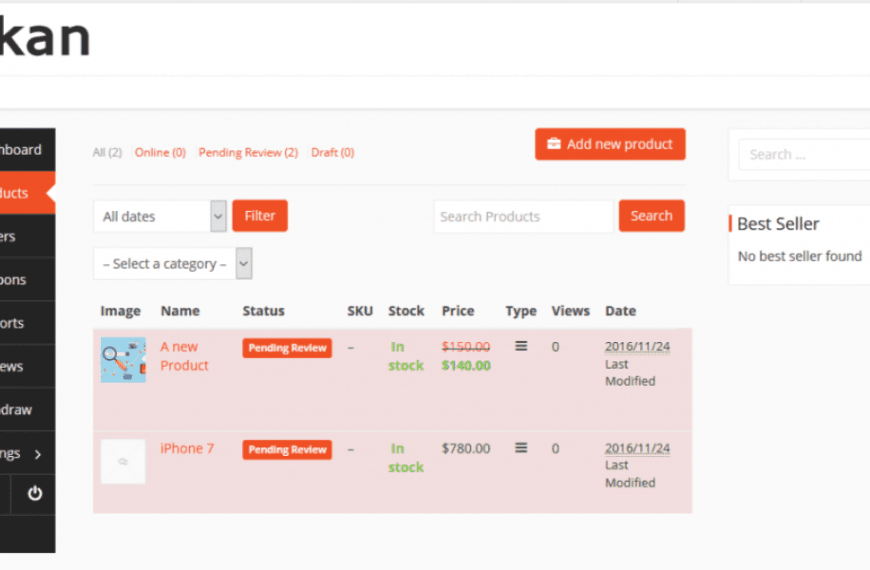The height and width of the screenshot is (570, 870).
Task: Click inside the Search Products field
Action: point(523,216)
